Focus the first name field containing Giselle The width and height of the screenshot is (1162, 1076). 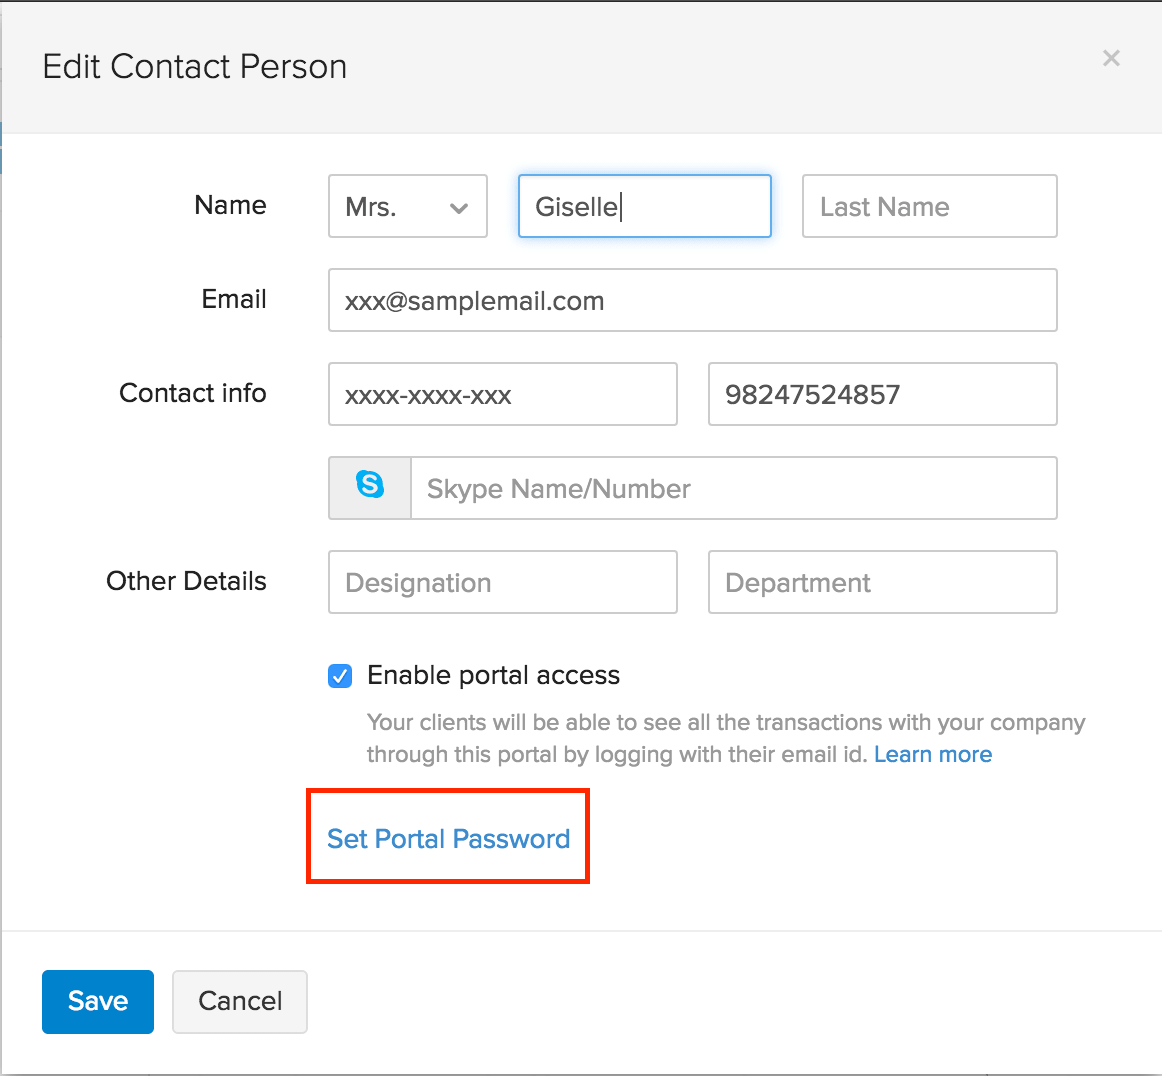point(644,207)
